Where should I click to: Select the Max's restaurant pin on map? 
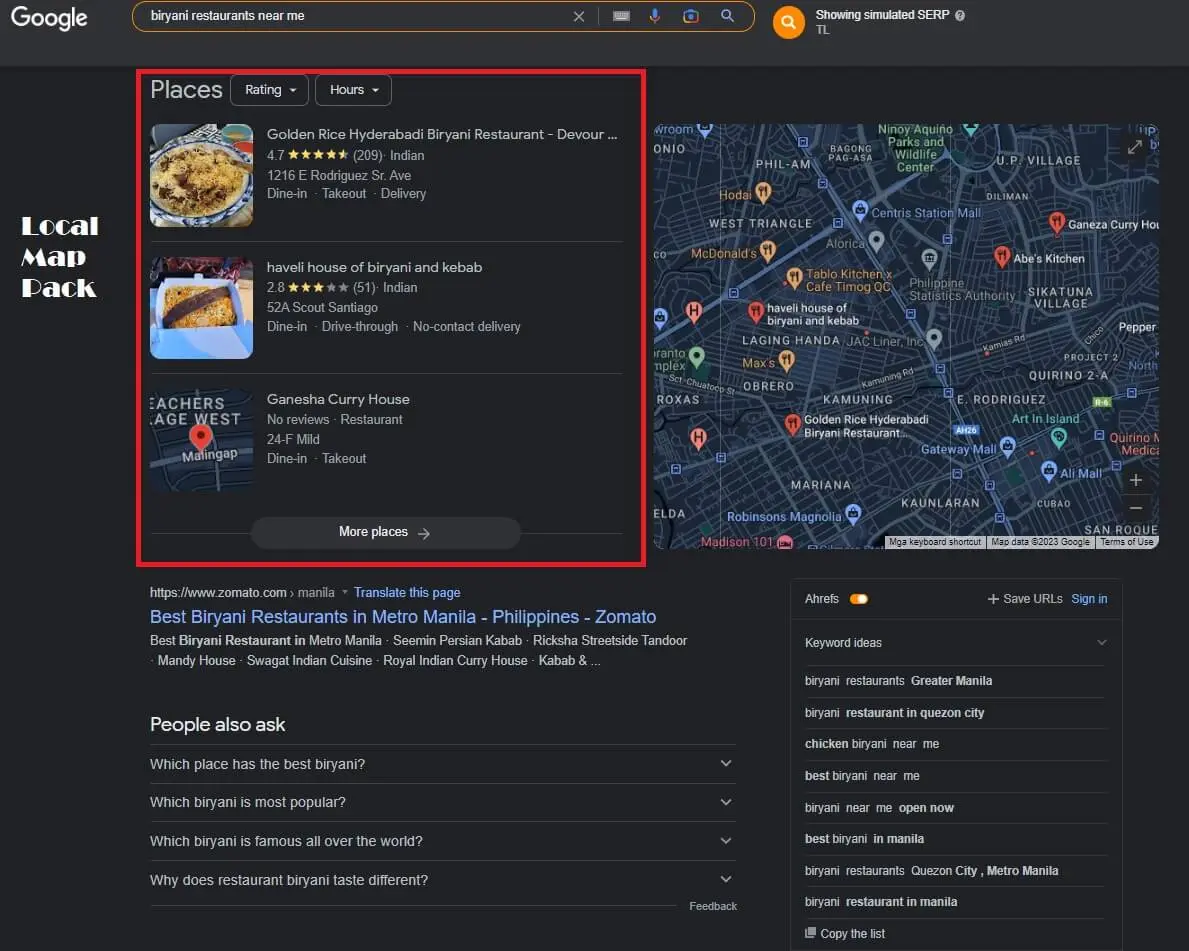click(787, 360)
